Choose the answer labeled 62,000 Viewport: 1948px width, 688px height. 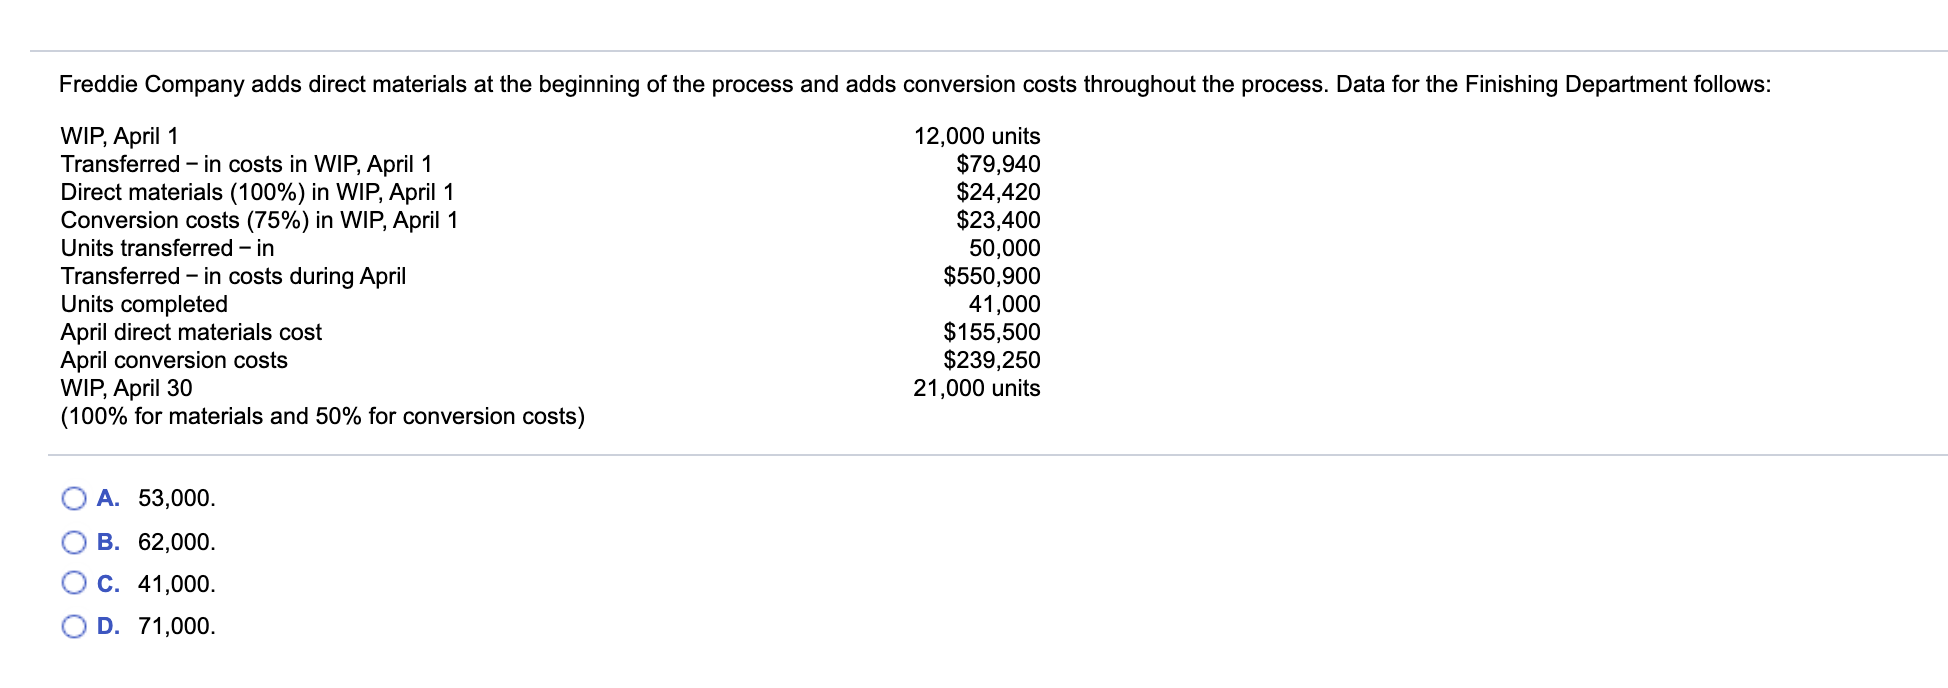(x=176, y=541)
